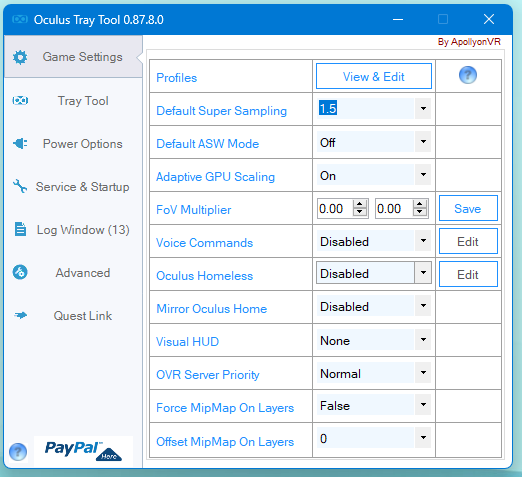Switch to the Tray Tool tab
The height and width of the screenshot is (477, 522).
tap(73, 100)
